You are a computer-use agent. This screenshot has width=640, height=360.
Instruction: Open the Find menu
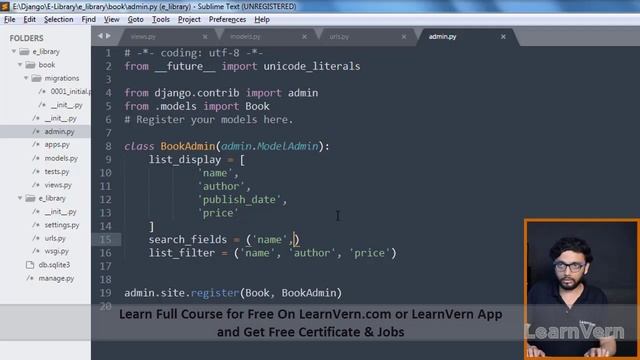89,20
